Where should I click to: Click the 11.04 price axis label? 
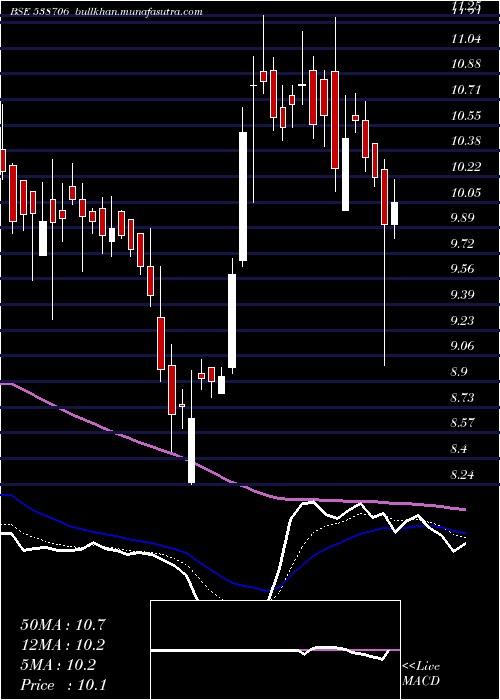click(x=466, y=39)
